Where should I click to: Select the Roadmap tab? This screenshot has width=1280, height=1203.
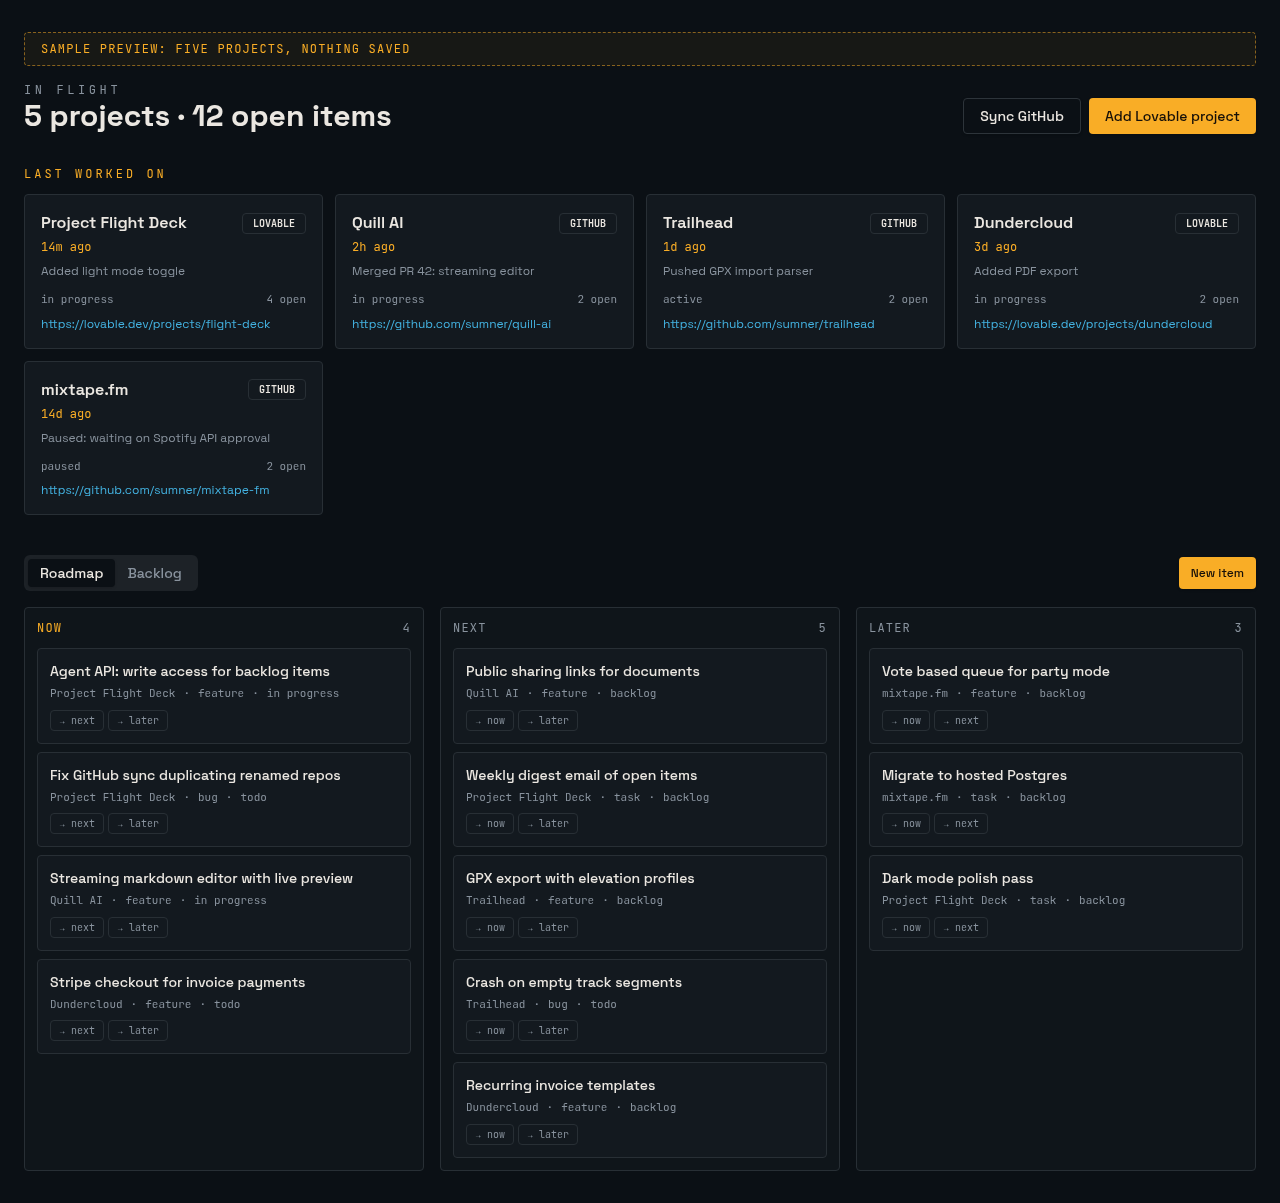72,573
